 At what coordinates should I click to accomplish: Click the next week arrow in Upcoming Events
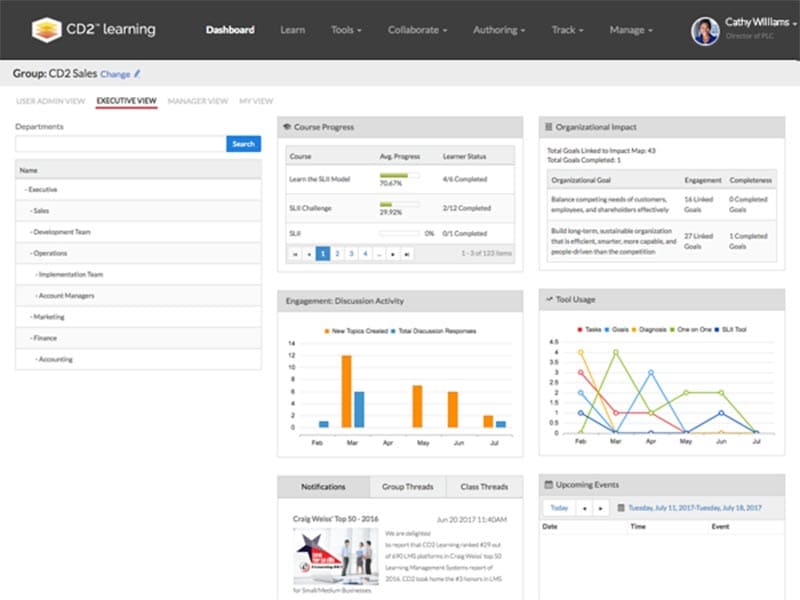(600, 508)
